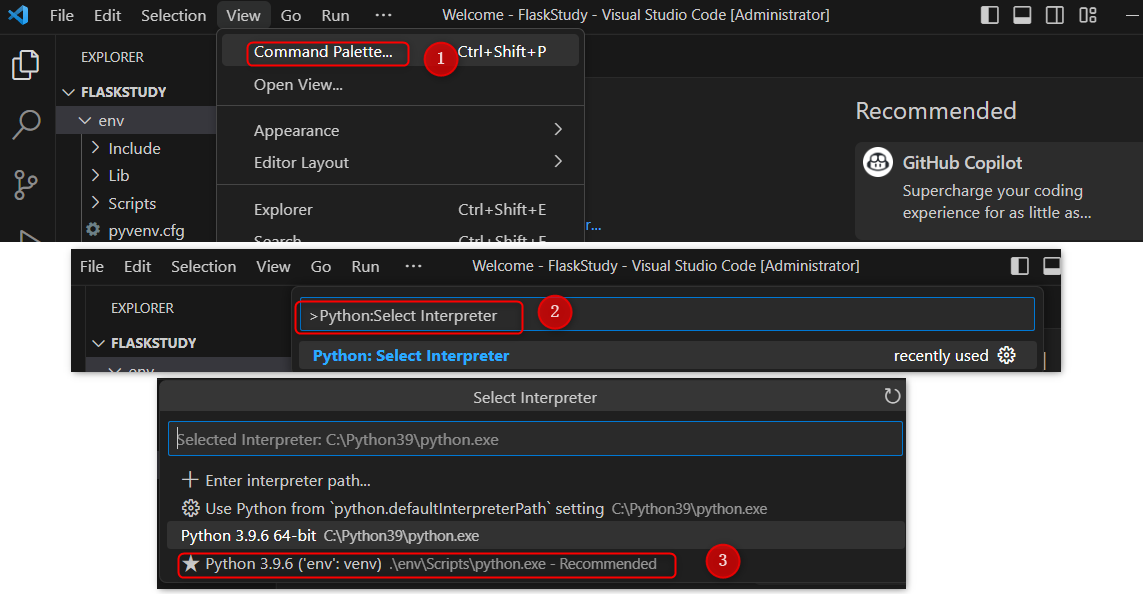Open the Appearance submenu
1143x594 pixels.
coord(297,130)
